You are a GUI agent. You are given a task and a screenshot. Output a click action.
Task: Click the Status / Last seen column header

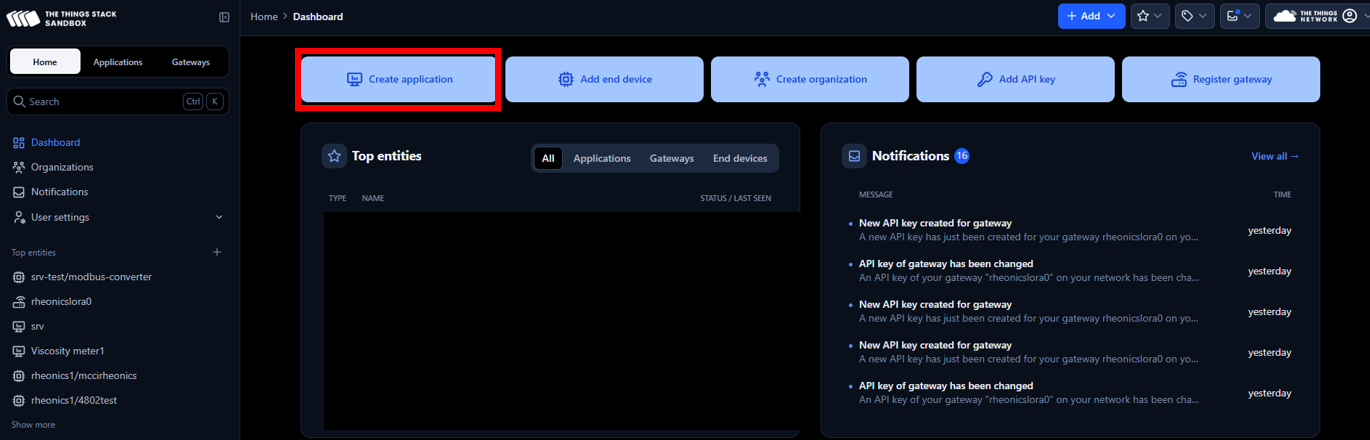pos(735,198)
